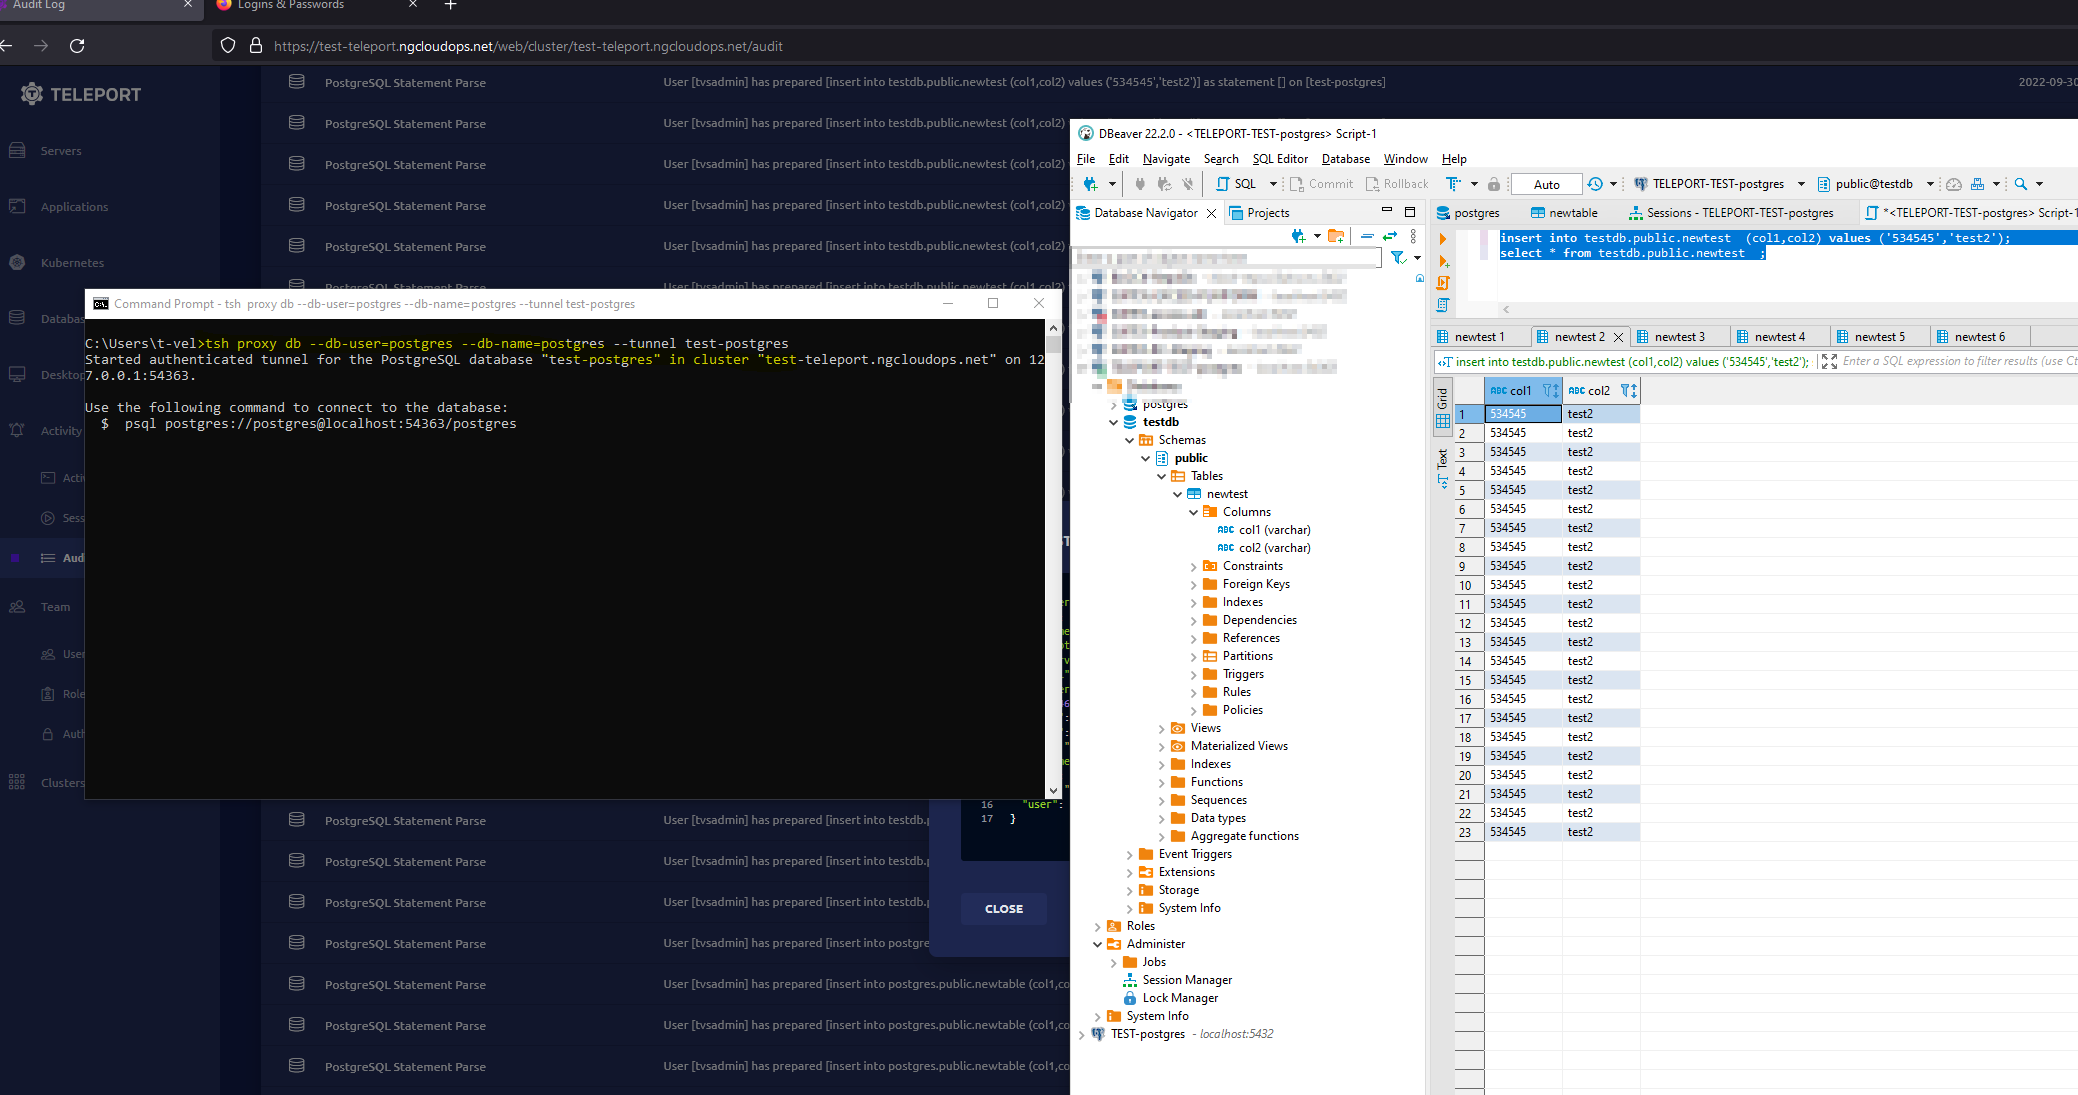Viewport: 2078px width, 1095px height.
Task: Toggle Link with Editor arrows in Navigator
Action: point(1390,236)
